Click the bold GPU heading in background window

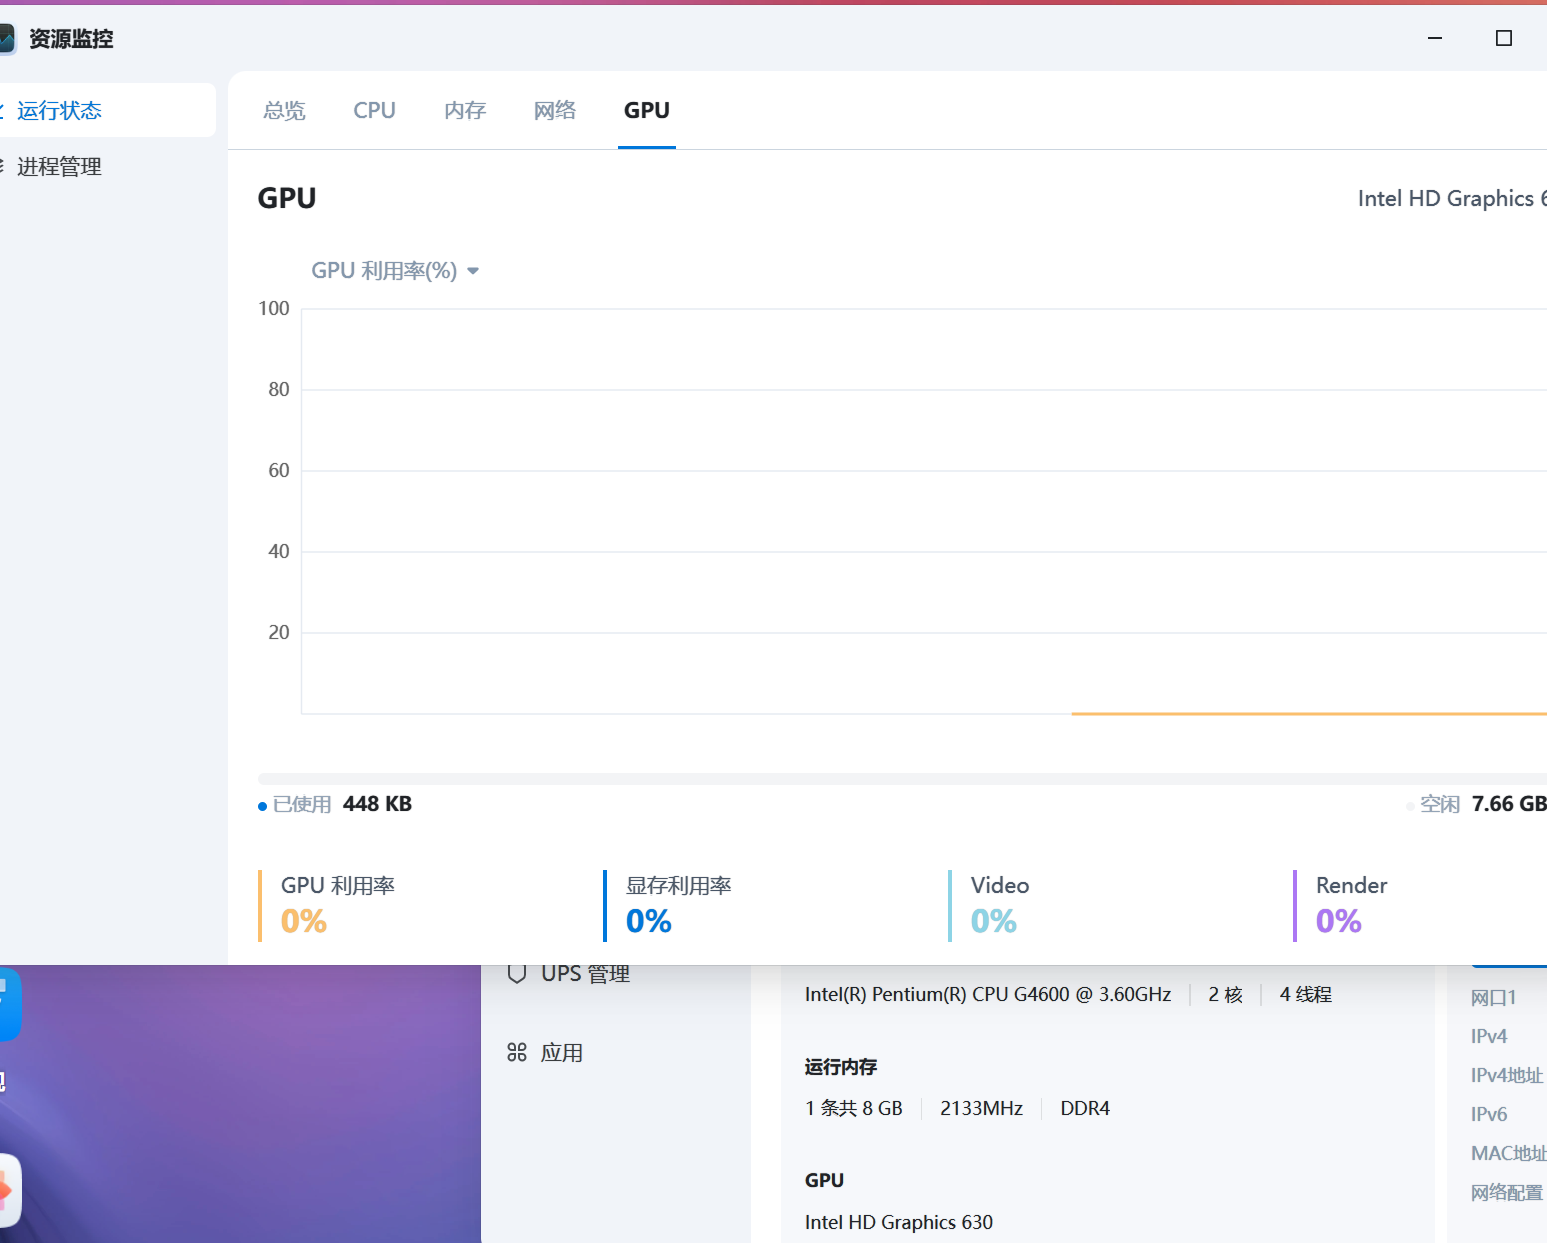point(824,1180)
